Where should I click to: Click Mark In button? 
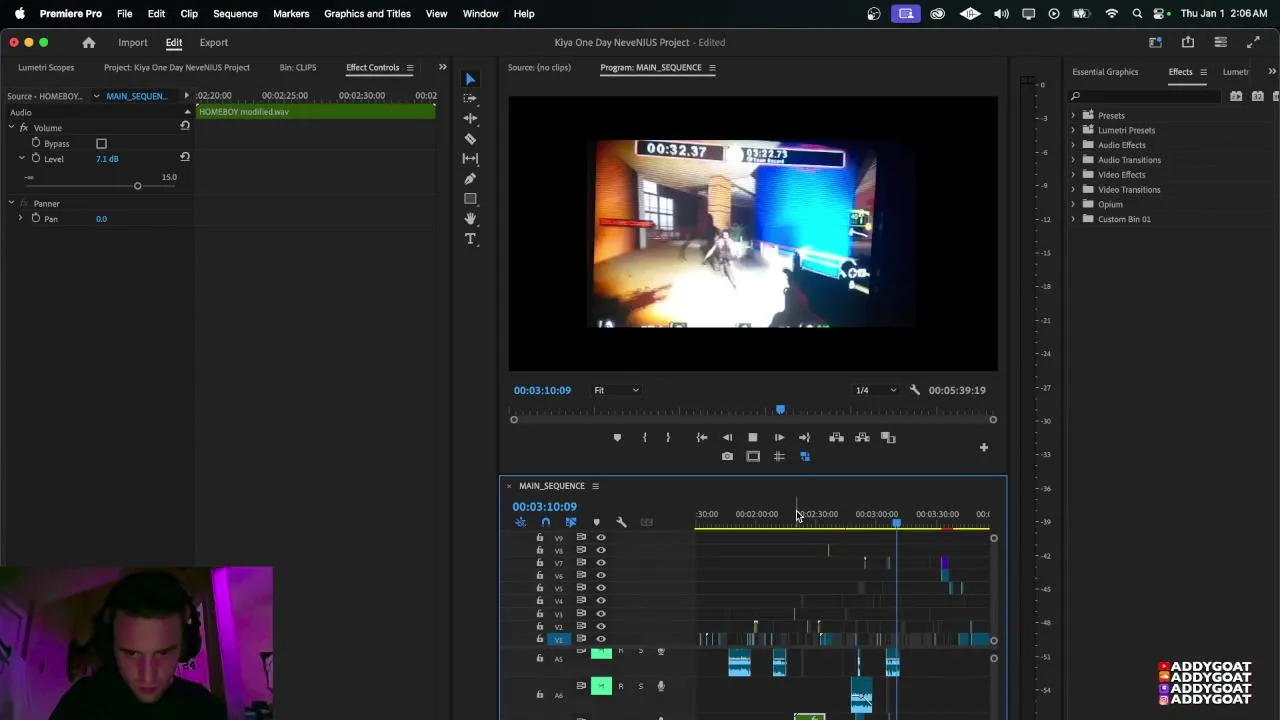click(644, 437)
